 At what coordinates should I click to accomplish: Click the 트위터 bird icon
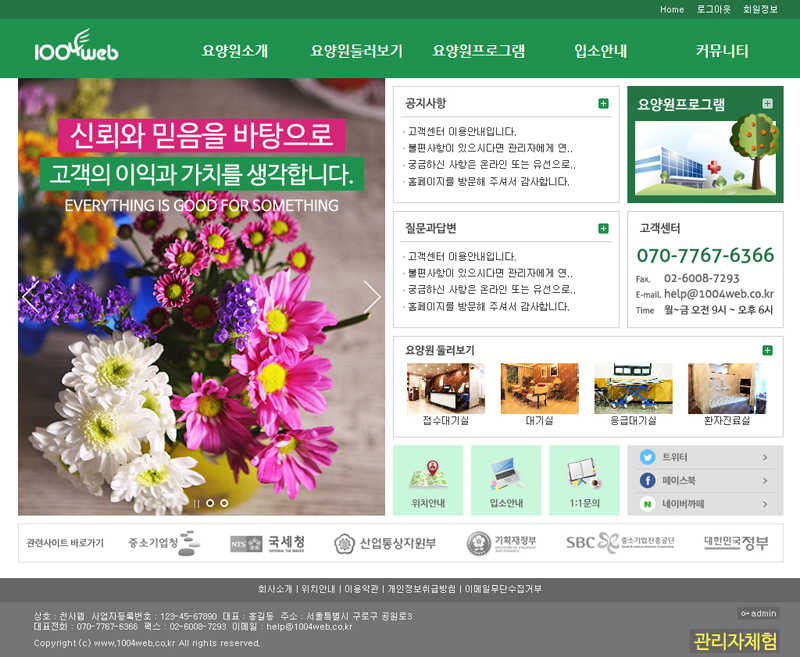648,457
